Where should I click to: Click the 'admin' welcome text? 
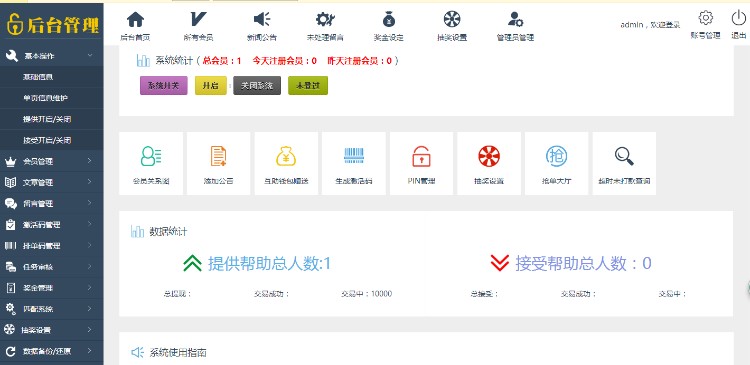[650, 24]
